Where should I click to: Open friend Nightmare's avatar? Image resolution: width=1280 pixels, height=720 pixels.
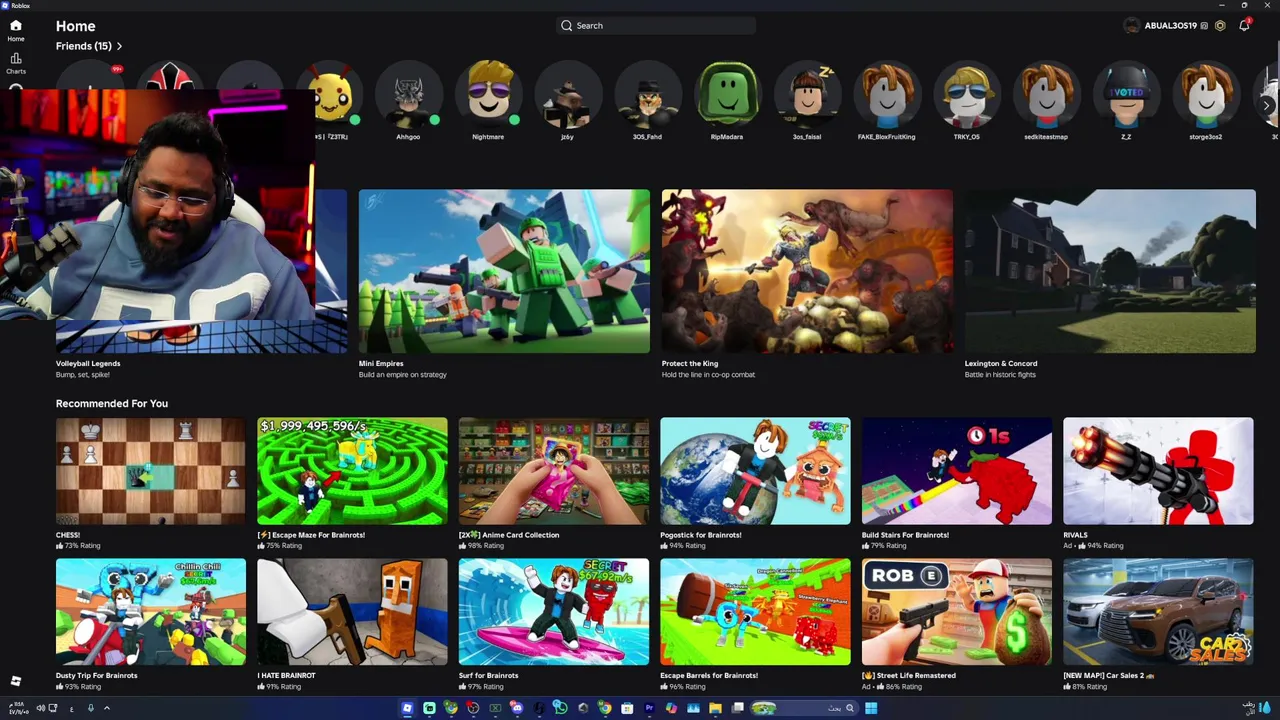click(x=488, y=96)
